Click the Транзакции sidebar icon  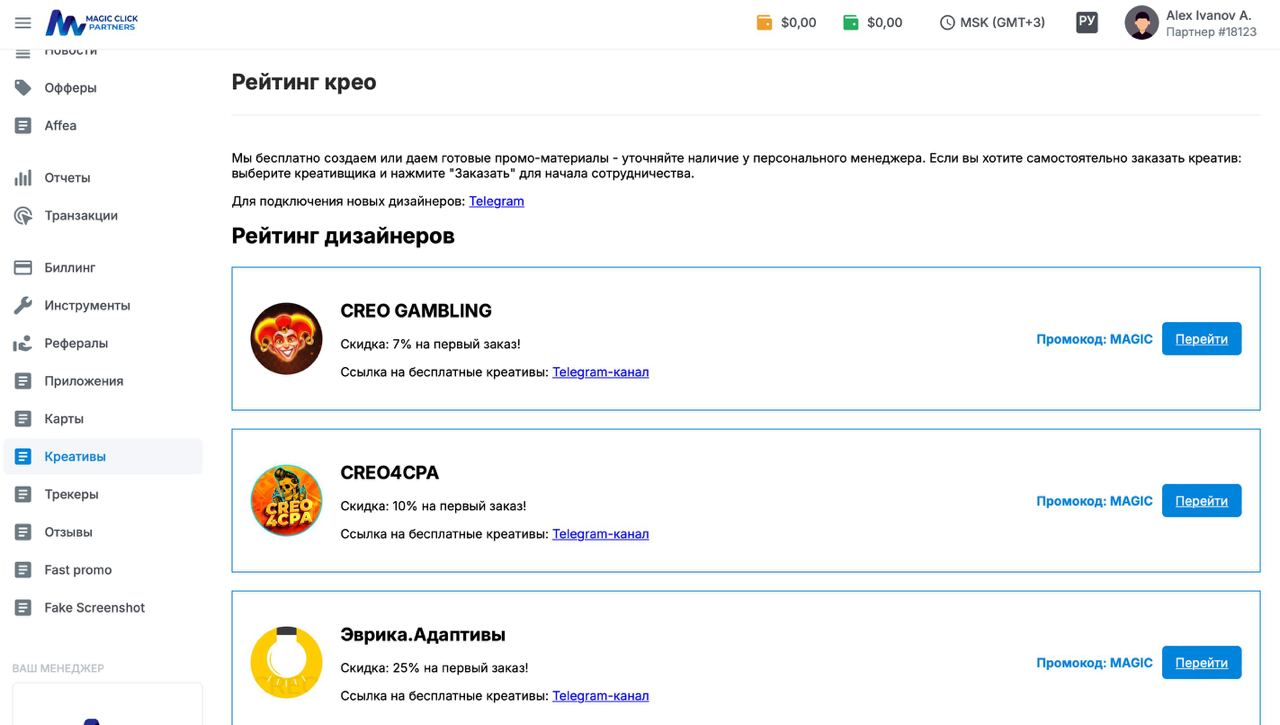tap(23, 216)
